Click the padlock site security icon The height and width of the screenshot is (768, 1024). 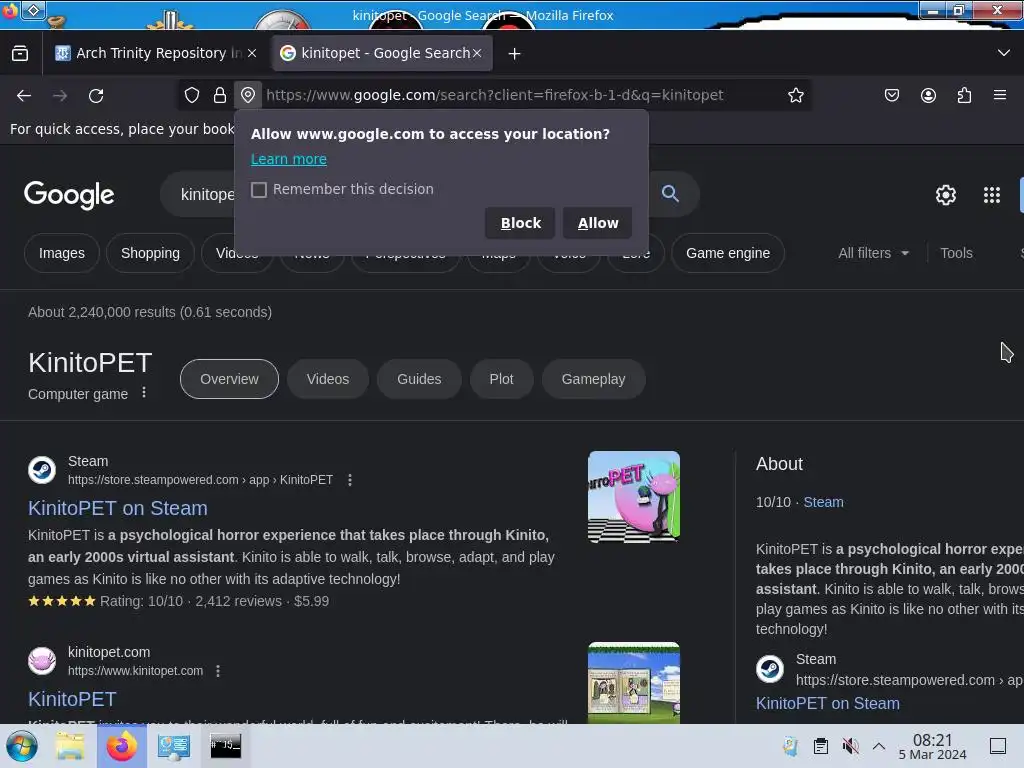pyautogui.click(x=220, y=95)
